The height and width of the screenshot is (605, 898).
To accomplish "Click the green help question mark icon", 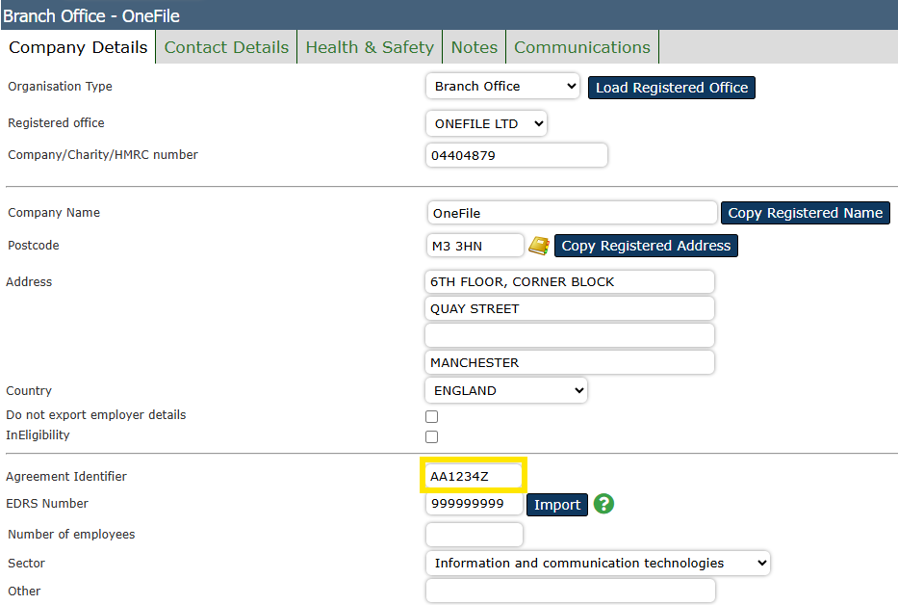I will pyautogui.click(x=604, y=504).
